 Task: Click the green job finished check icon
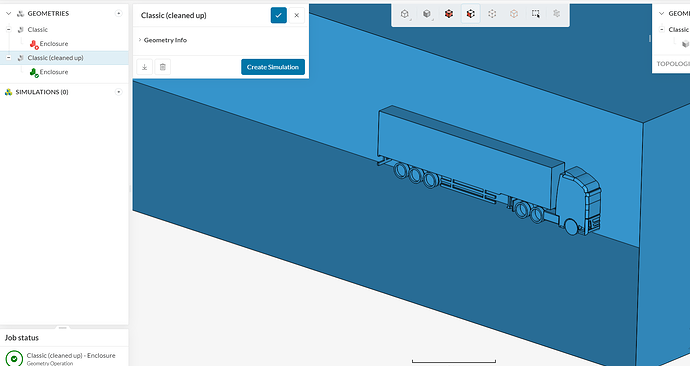point(14,358)
